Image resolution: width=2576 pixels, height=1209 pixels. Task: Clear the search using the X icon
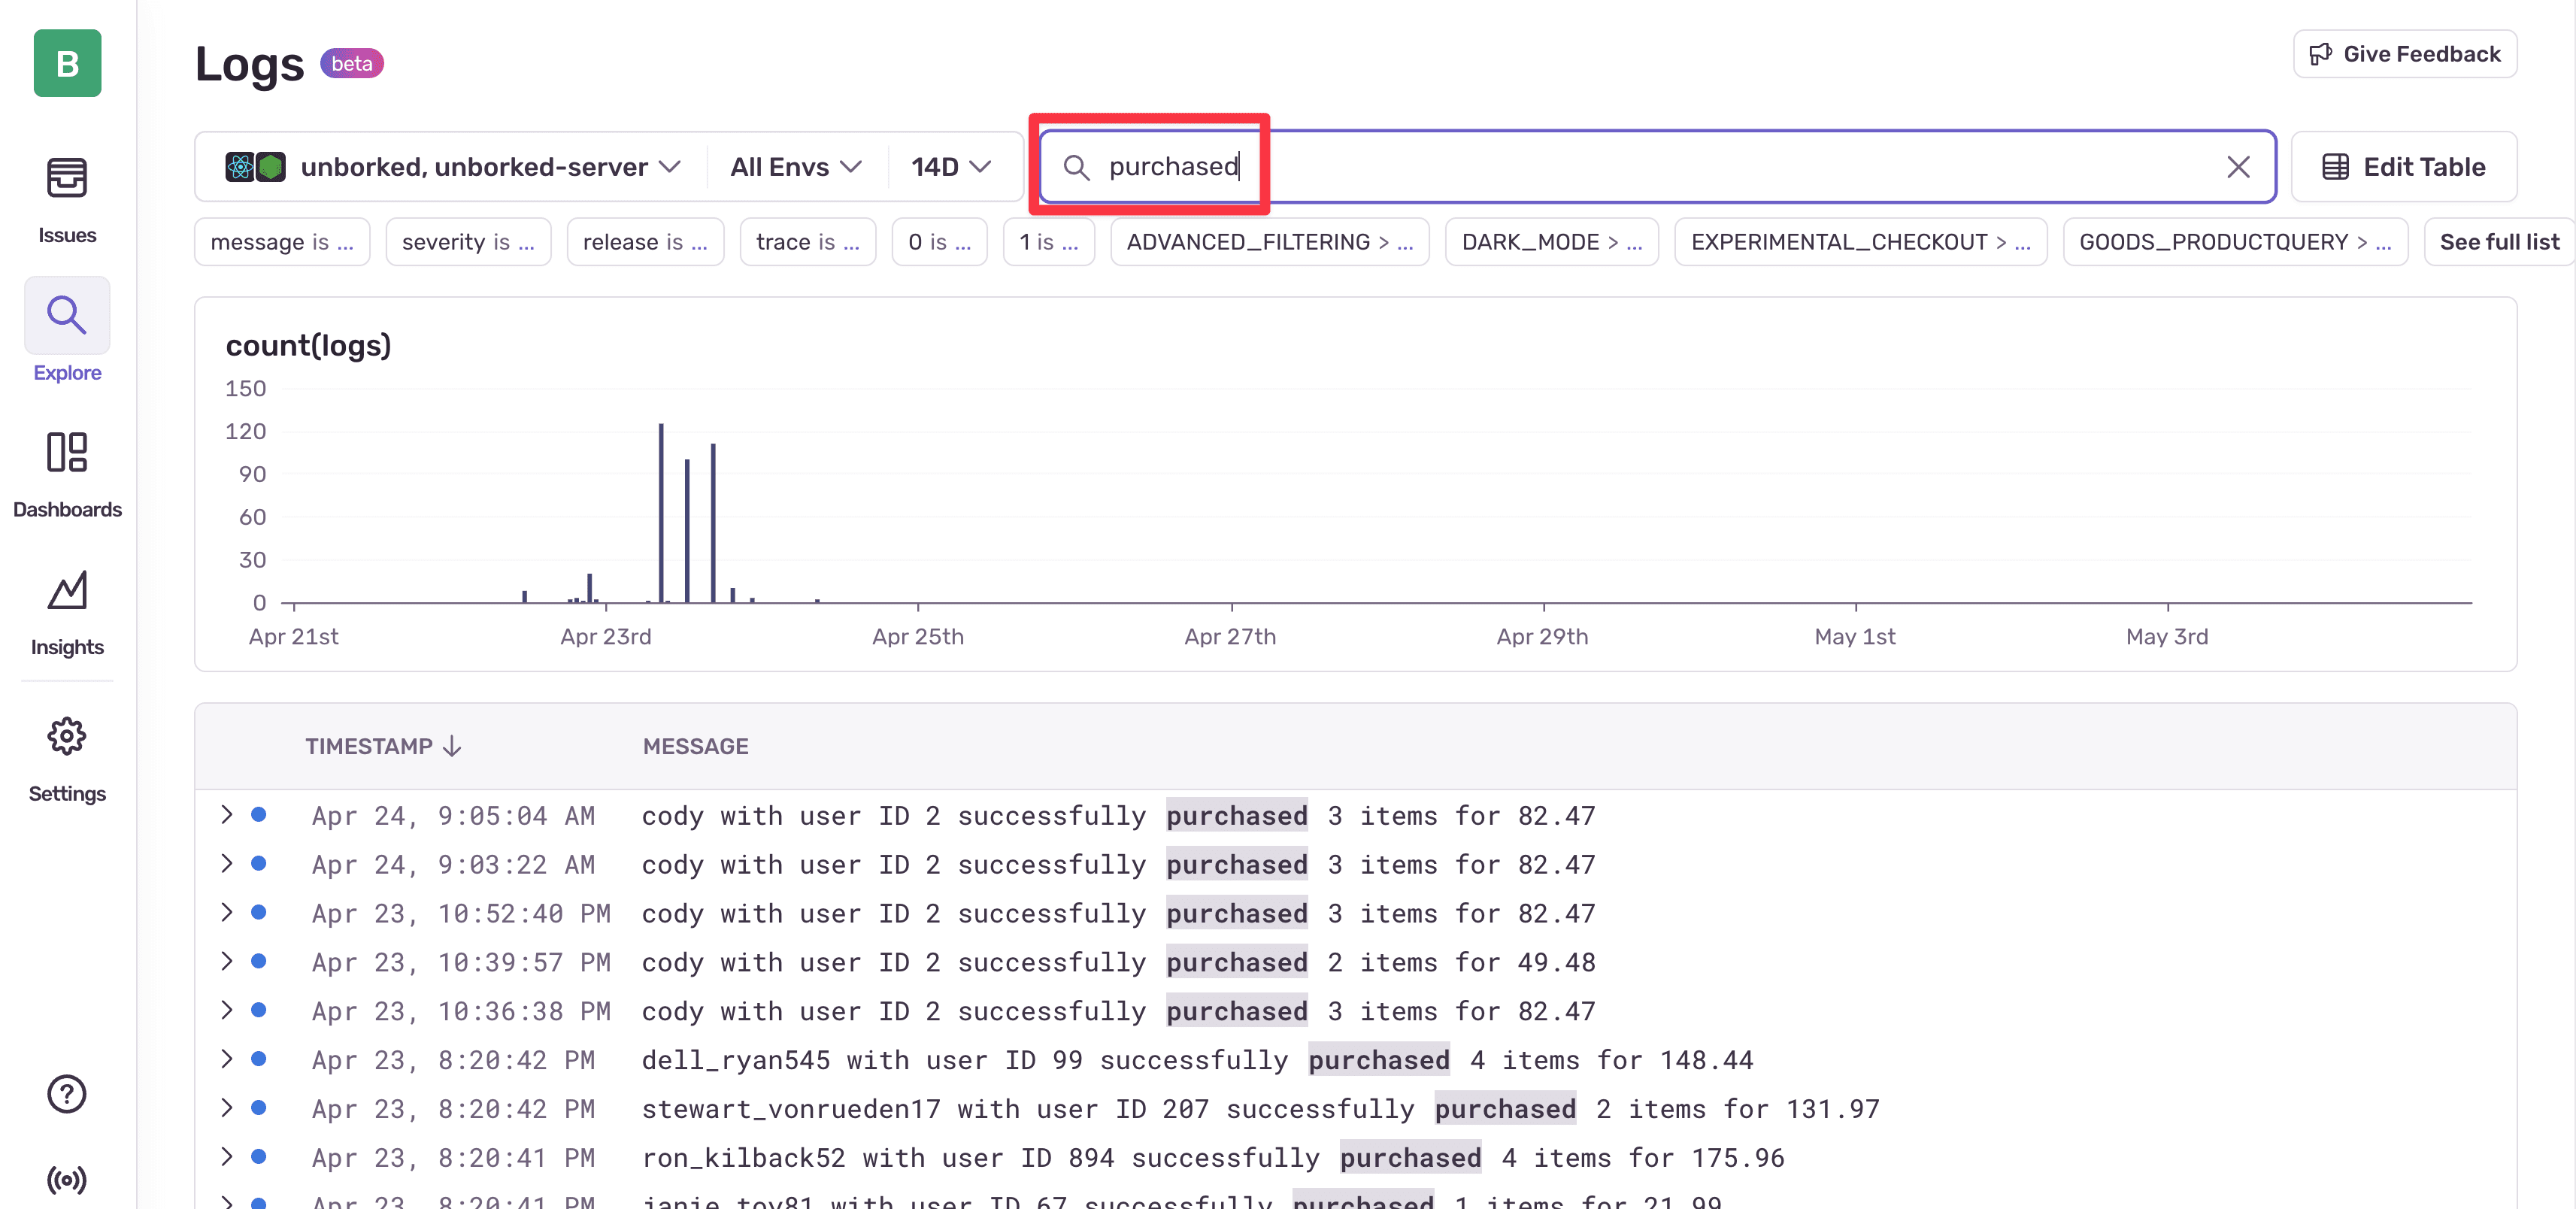[x=2238, y=166]
